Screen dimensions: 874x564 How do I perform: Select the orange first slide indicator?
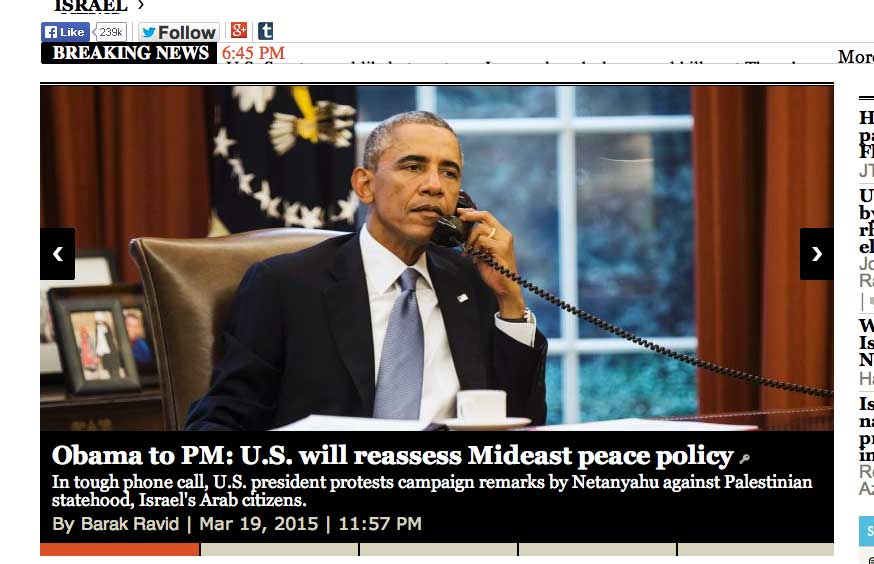point(120,550)
